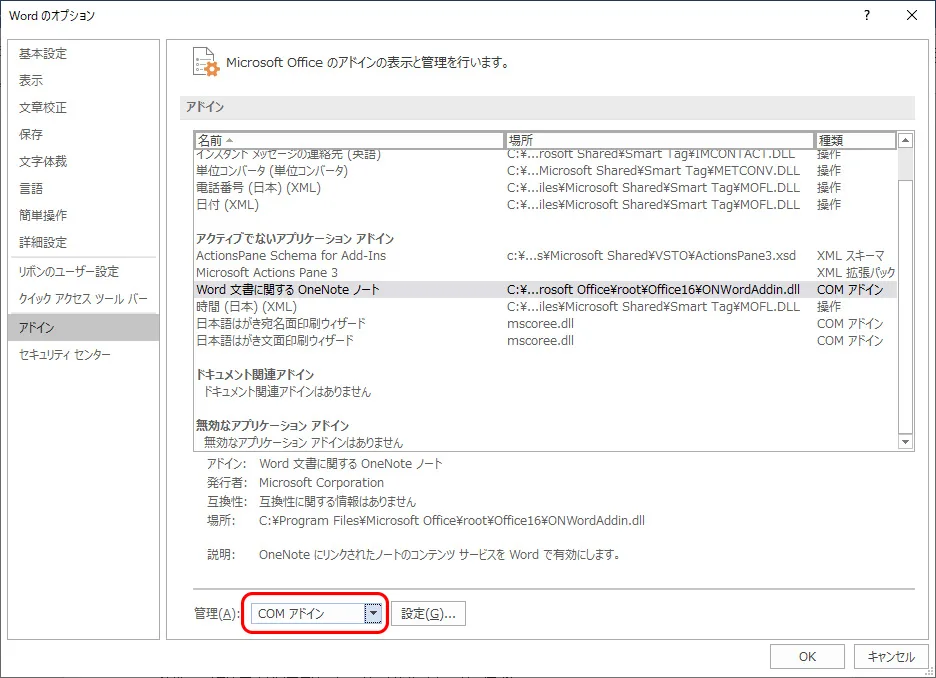This screenshot has height=678, width=936.
Task: Open the 詳細設定 category
Action: tap(43, 243)
